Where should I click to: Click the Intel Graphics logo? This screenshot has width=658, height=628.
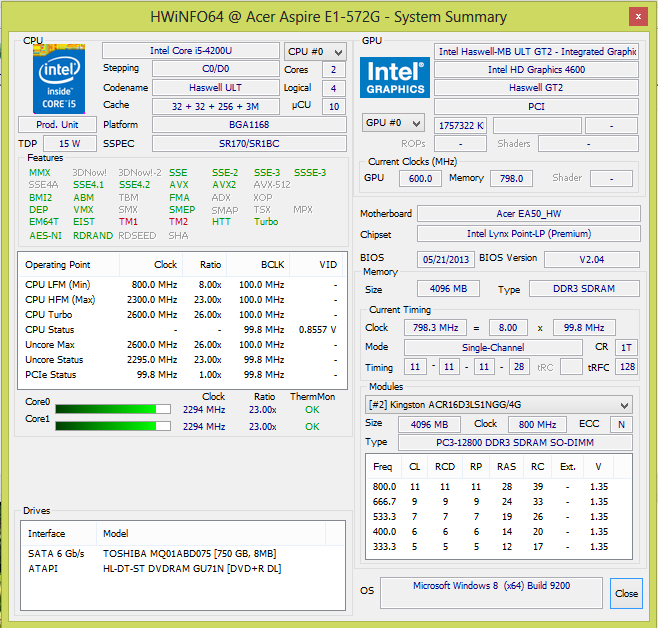pos(395,77)
